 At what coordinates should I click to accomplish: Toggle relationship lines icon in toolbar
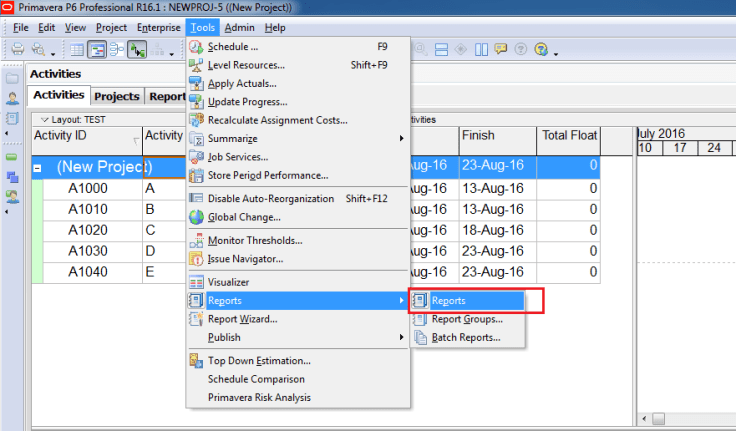click(137, 49)
